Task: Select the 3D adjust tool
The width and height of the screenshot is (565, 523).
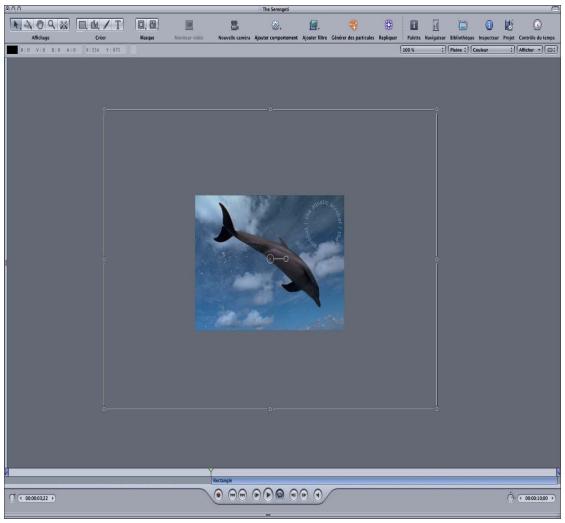Action: click(x=28, y=25)
